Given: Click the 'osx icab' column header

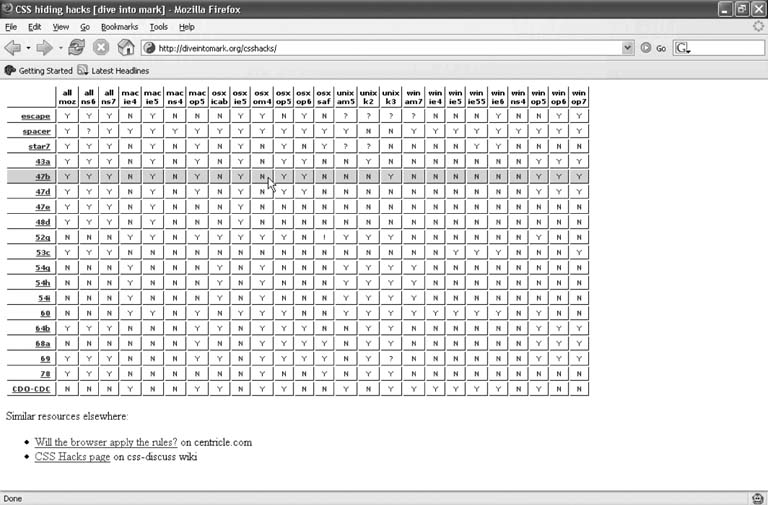Looking at the screenshot, I should [x=219, y=97].
